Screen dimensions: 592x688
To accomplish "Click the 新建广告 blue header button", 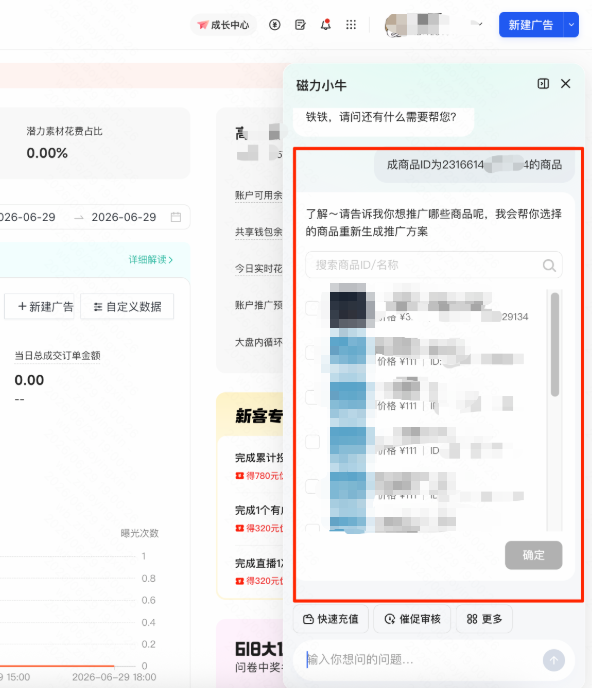I will pyautogui.click(x=531, y=25).
